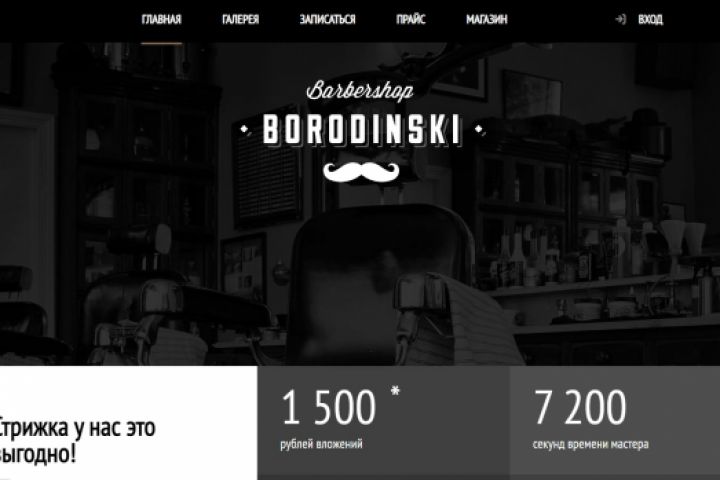The image size is (720, 480).
Task: Click the рублей вложений caption
Action: click(x=321, y=444)
